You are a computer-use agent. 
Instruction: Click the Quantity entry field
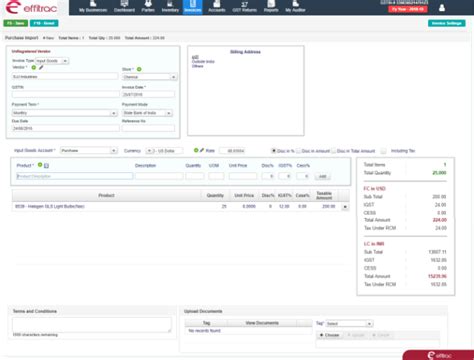click(x=195, y=176)
